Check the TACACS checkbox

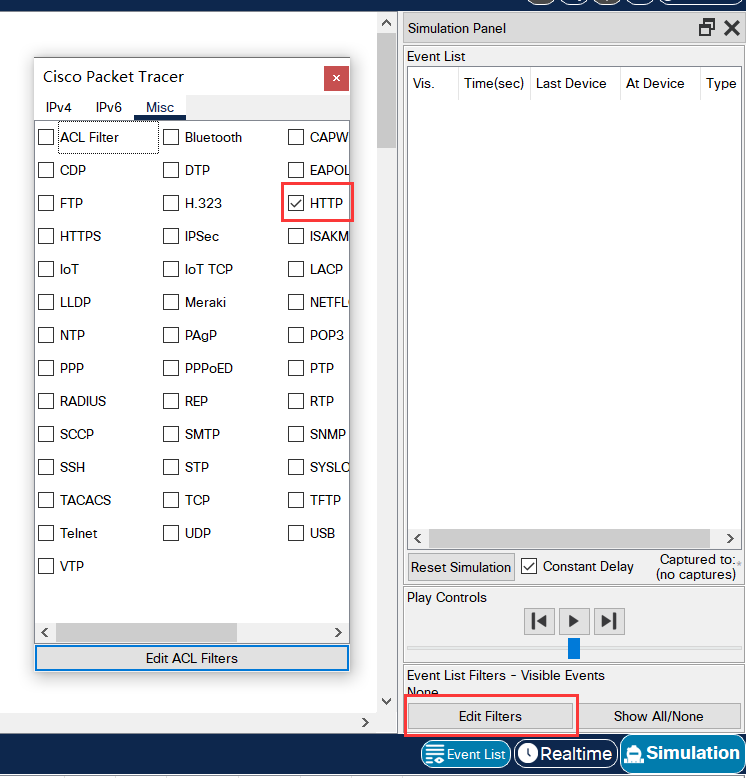coord(46,500)
